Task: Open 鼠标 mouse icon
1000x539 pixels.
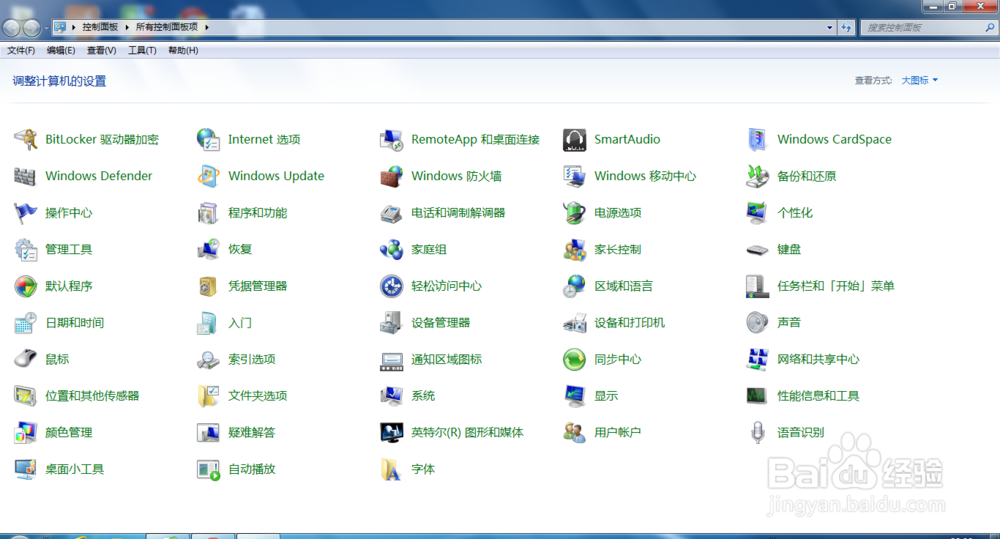Action: click(x=26, y=359)
